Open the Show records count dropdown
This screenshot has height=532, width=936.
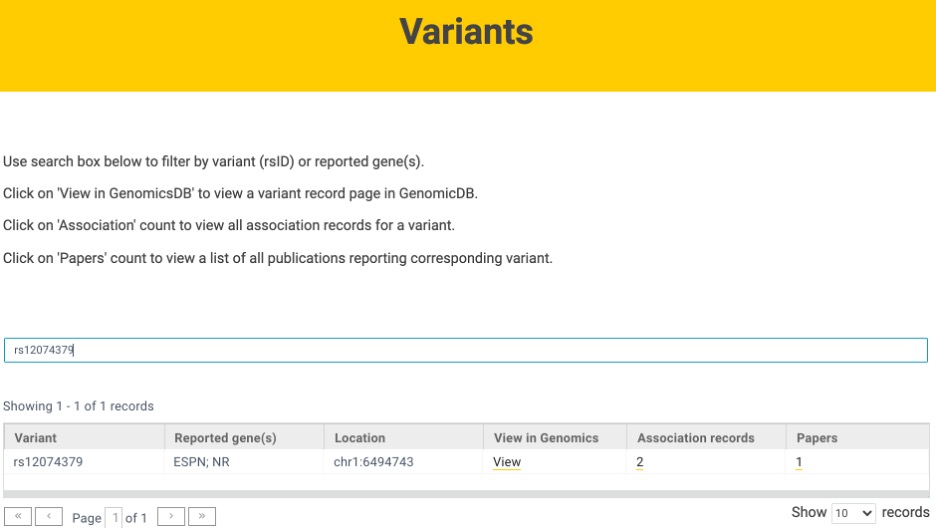point(853,513)
